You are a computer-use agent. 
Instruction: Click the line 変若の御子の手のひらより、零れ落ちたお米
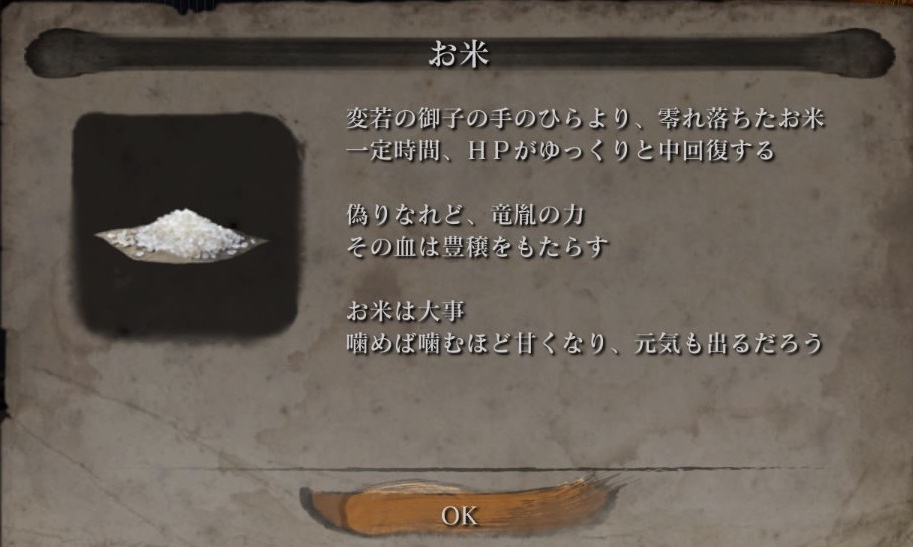coord(585,118)
